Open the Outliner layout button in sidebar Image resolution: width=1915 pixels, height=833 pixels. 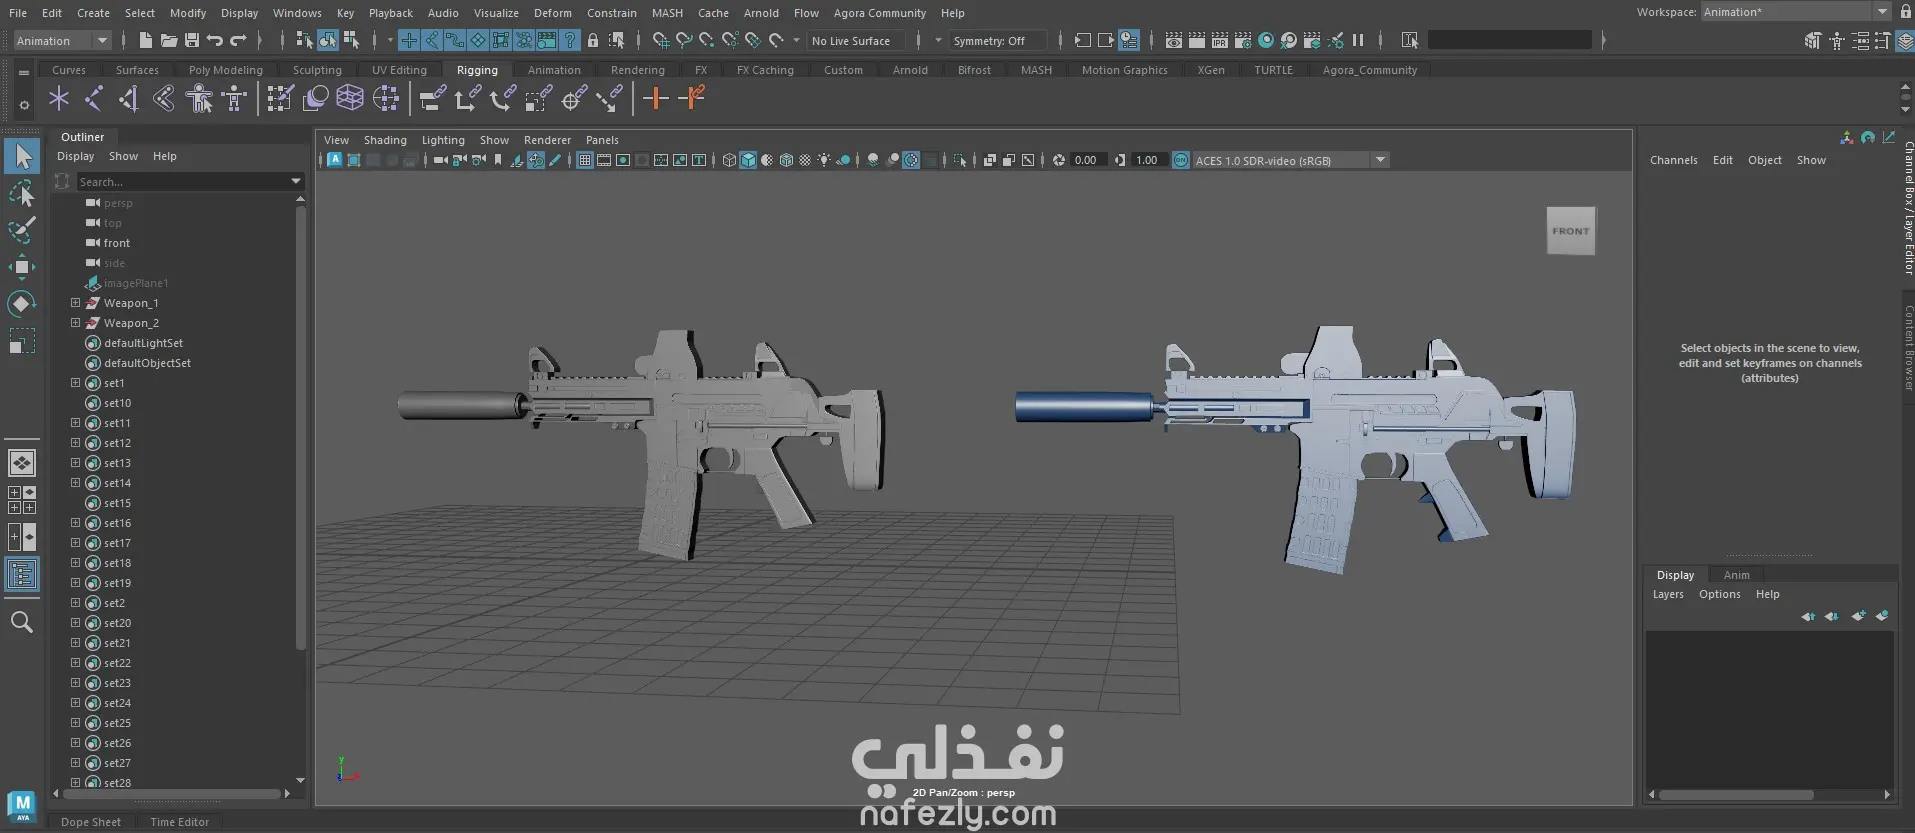point(22,574)
